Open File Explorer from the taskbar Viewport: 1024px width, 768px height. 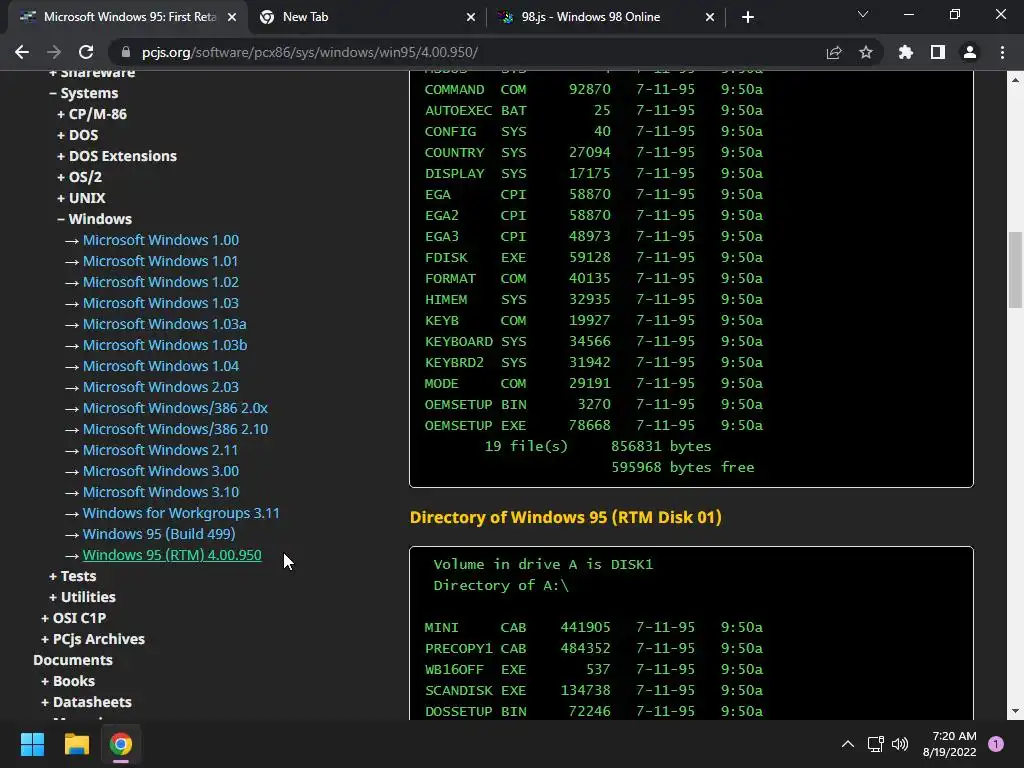coord(76,744)
